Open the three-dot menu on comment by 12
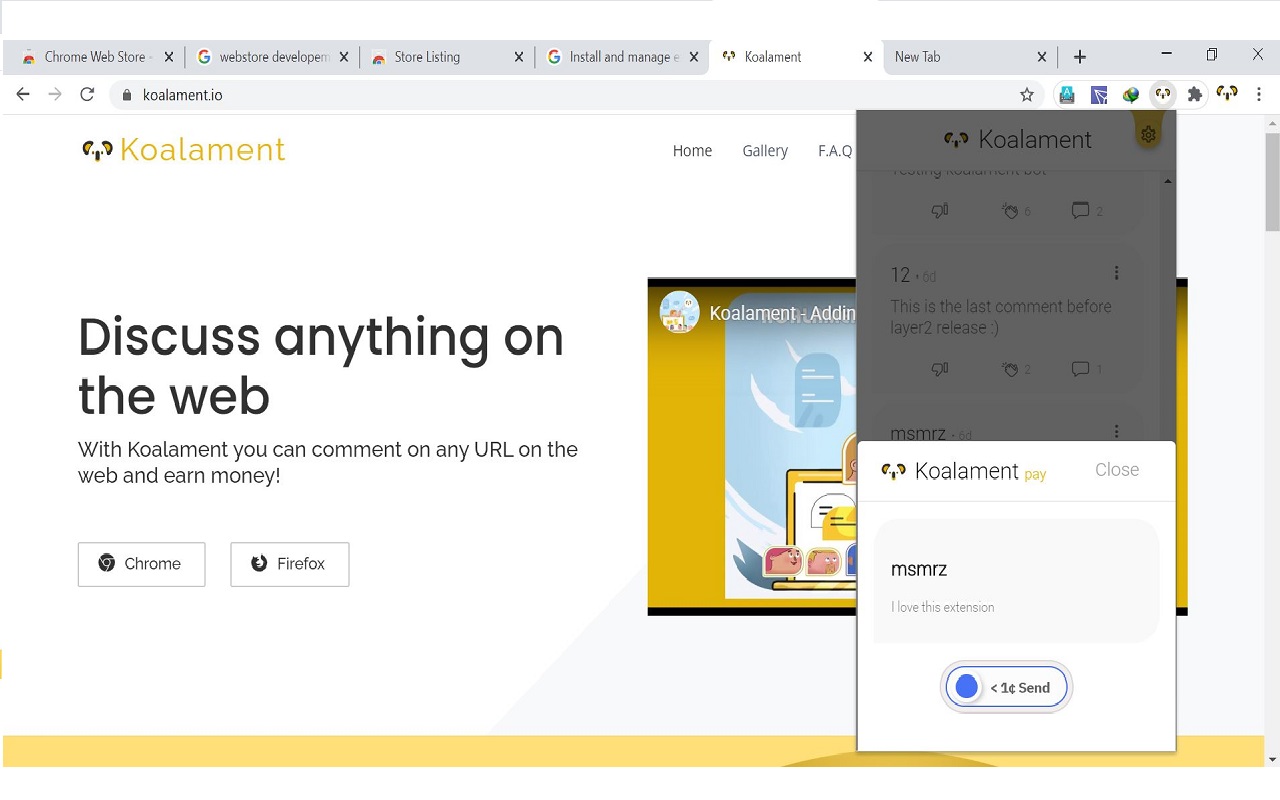 [x=1117, y=272]
